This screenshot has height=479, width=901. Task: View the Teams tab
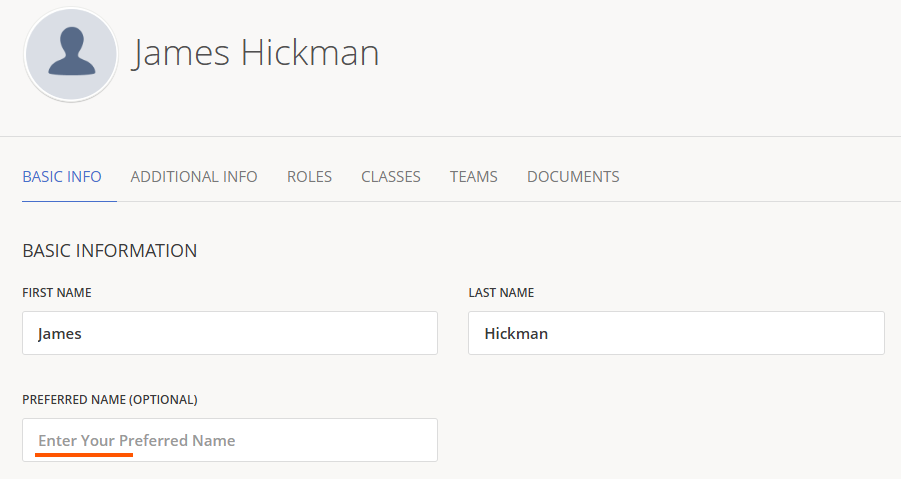(x=473, y=177)
